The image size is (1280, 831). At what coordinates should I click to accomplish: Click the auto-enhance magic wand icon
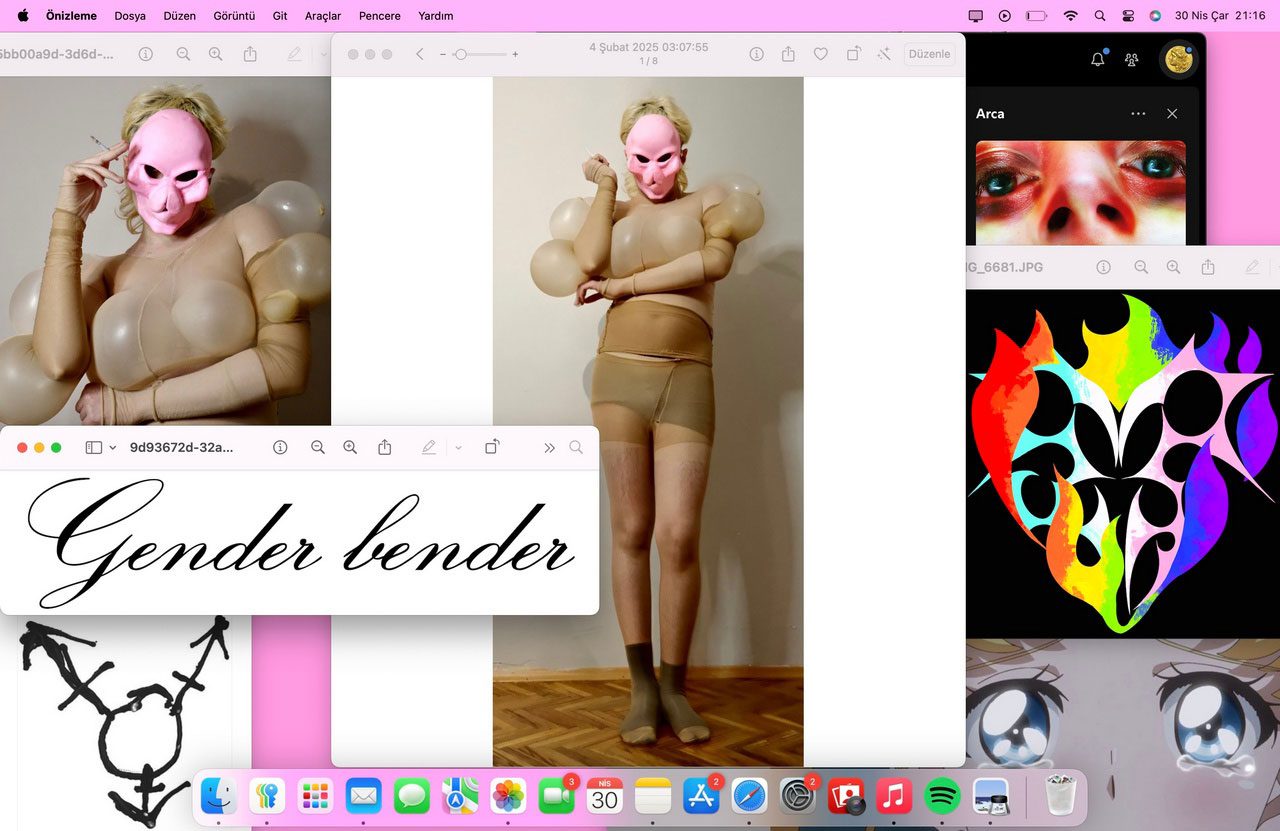tap(884, 54)
